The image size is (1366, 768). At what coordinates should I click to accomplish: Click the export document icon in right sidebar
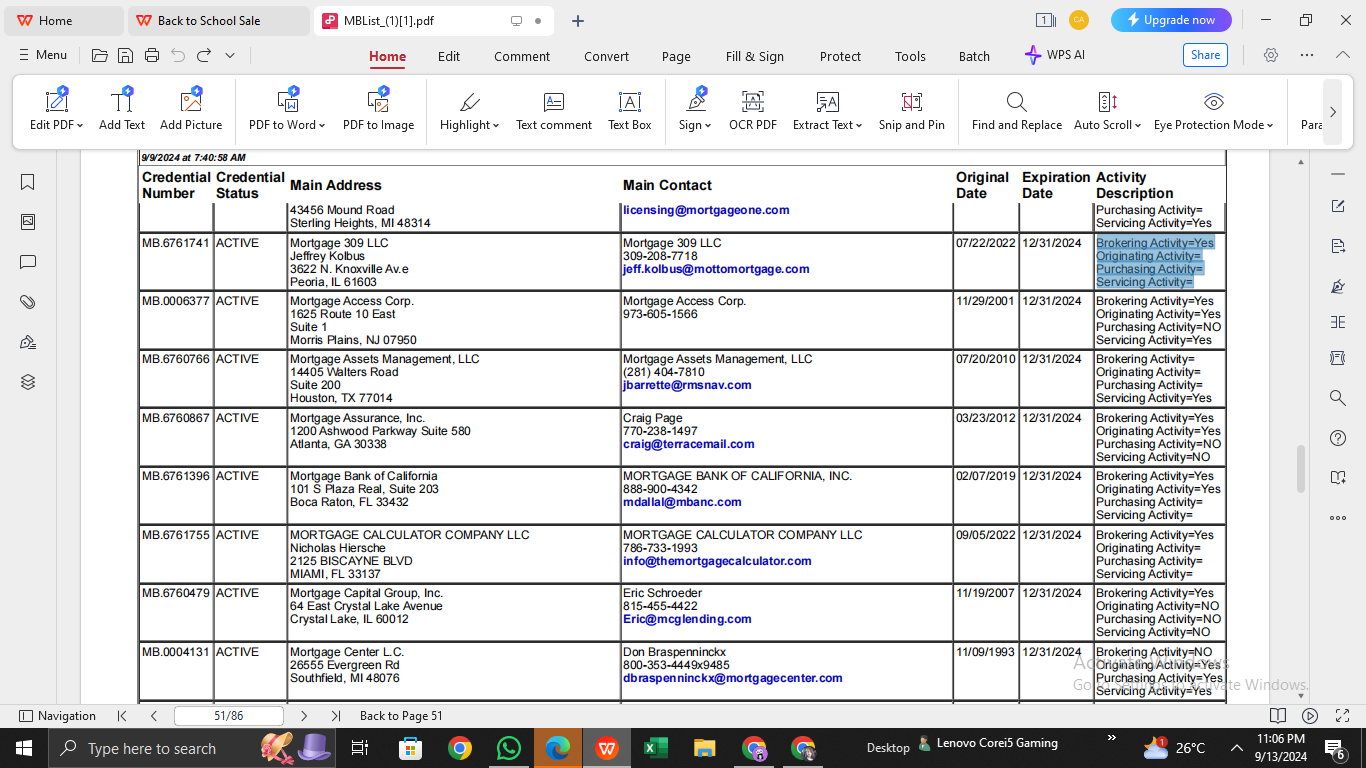[1338, 246]
